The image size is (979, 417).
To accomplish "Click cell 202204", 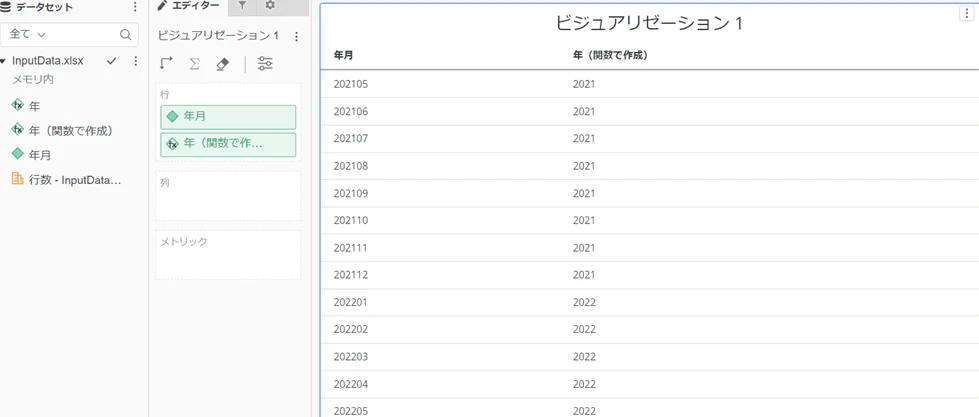I will (351, 384).
